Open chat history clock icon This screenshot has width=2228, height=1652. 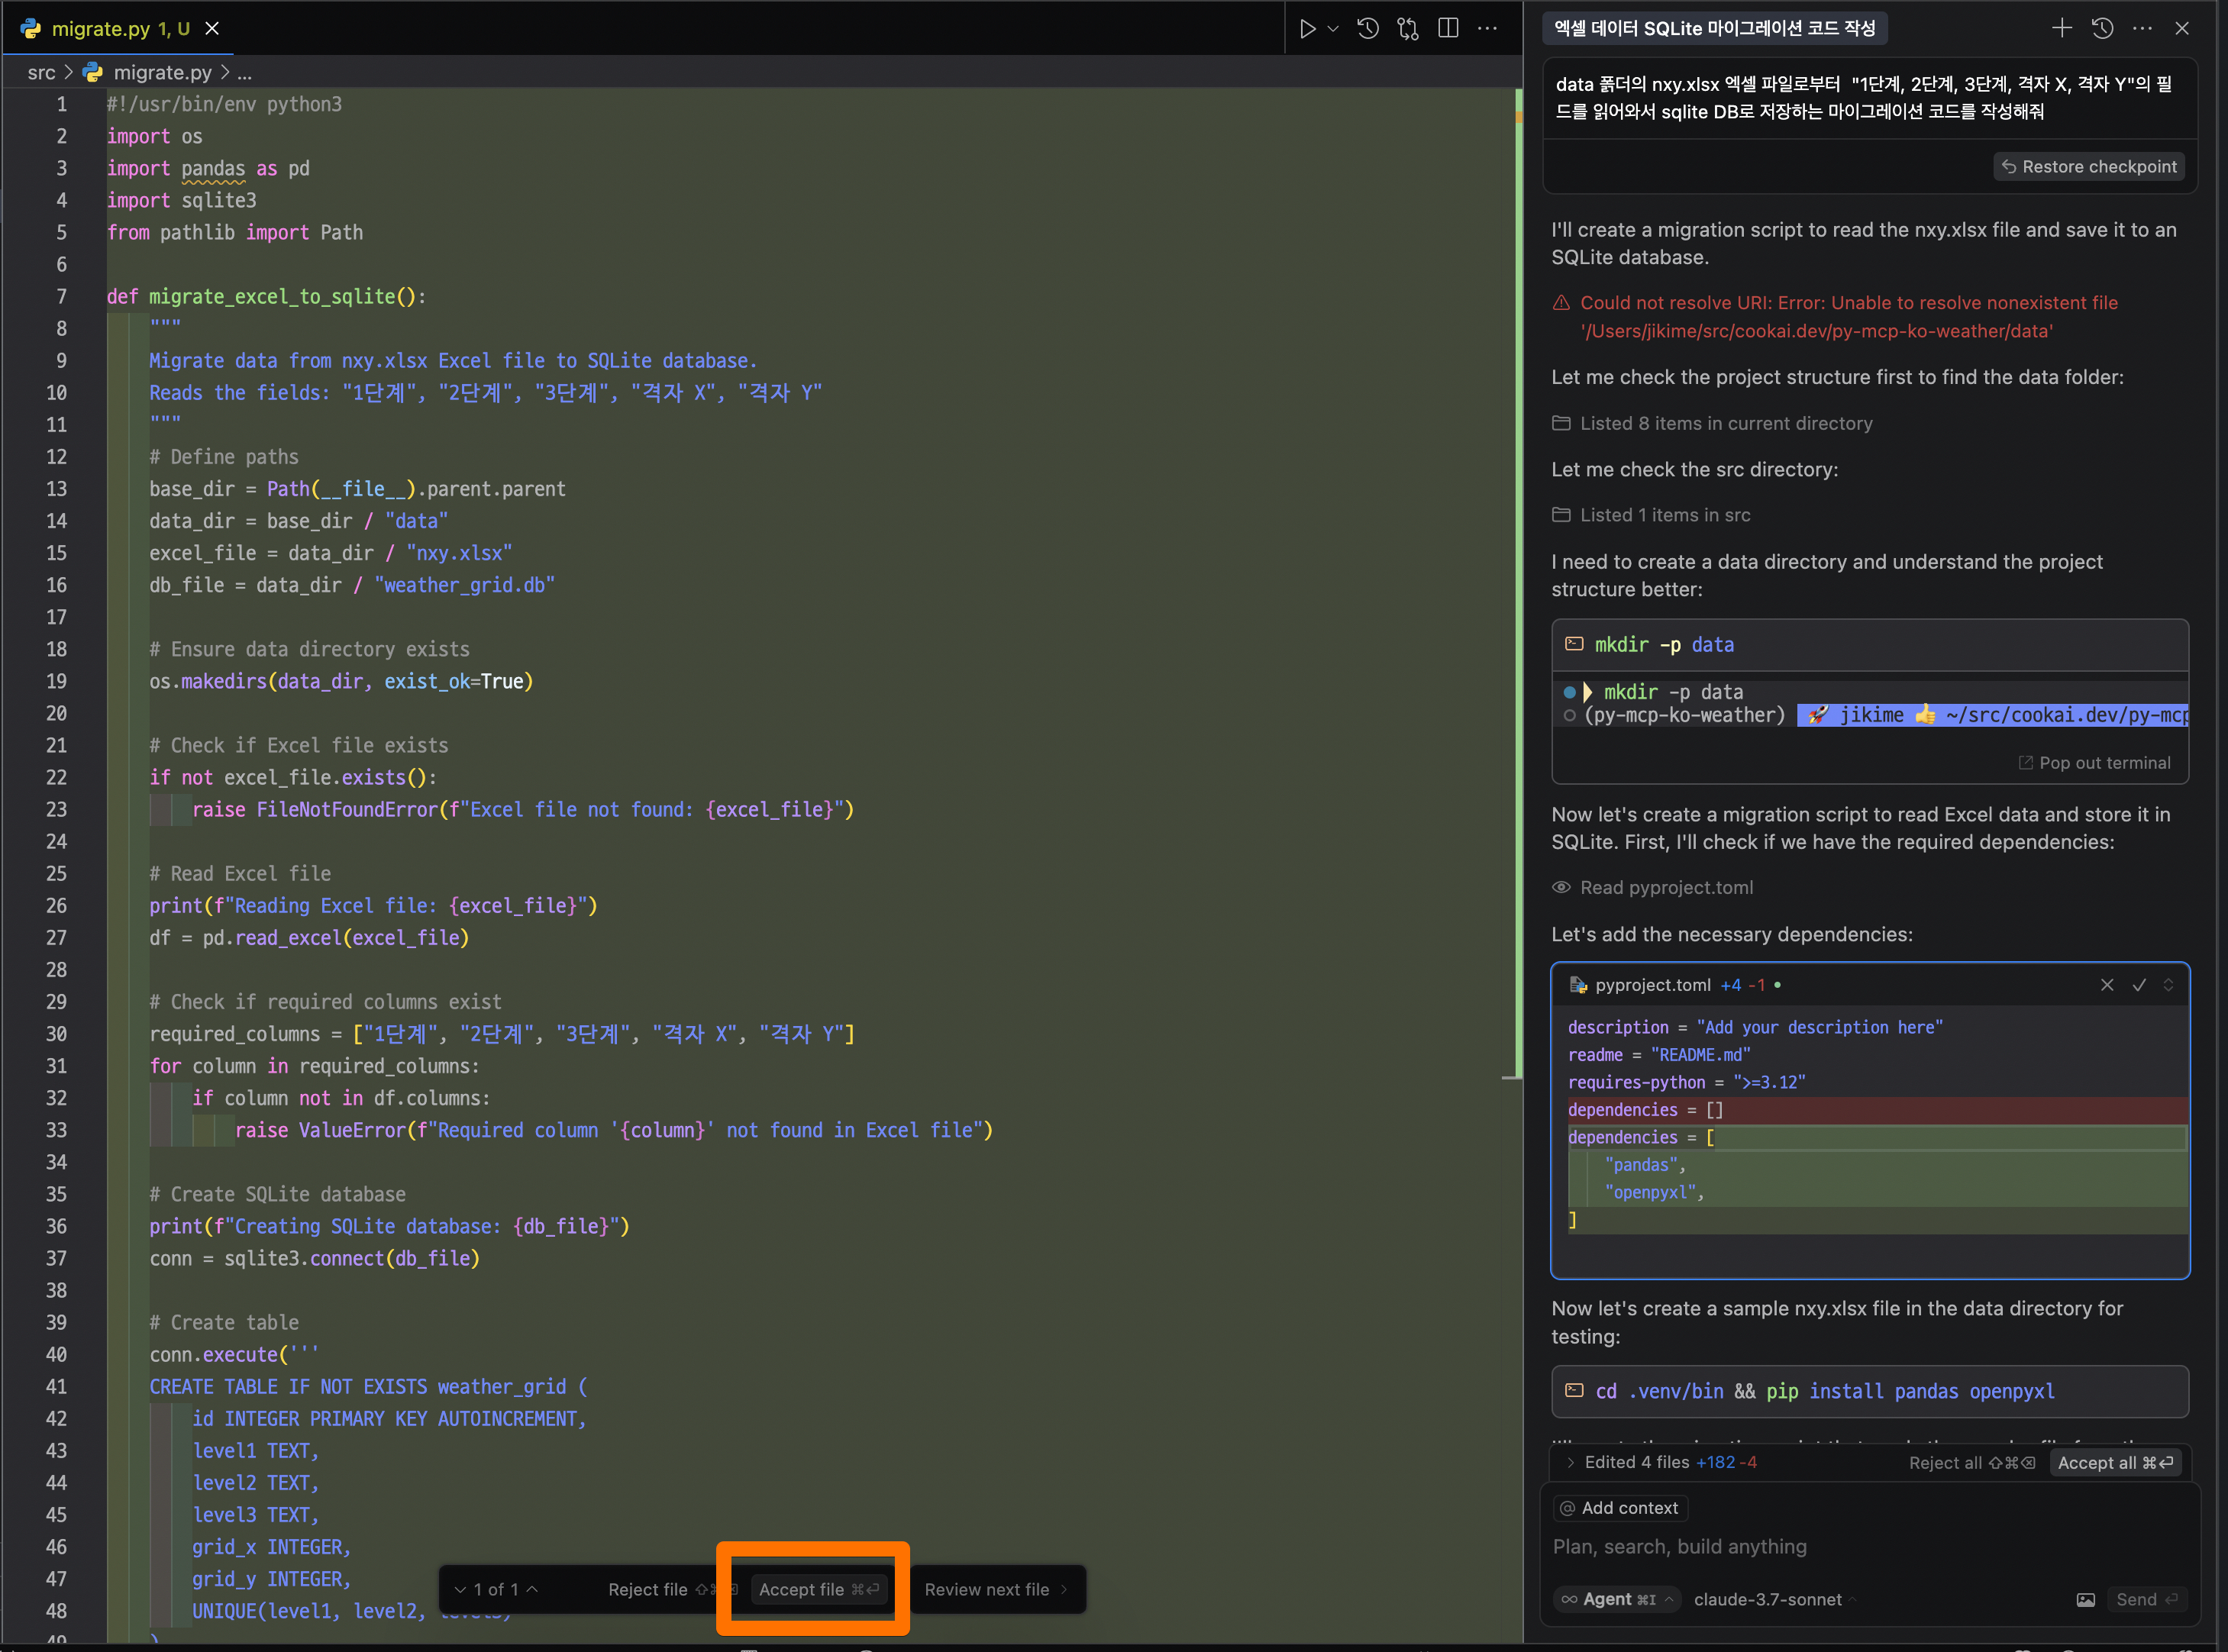tap(2102, 29)
